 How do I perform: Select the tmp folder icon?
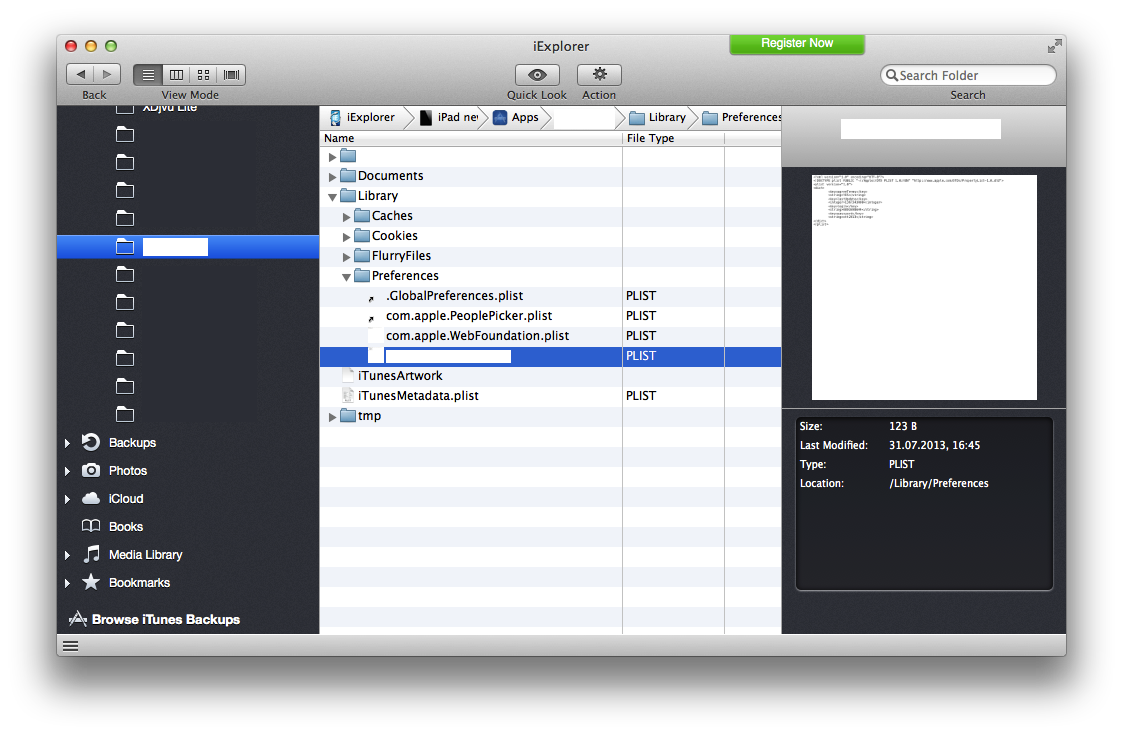click(348, 415)
